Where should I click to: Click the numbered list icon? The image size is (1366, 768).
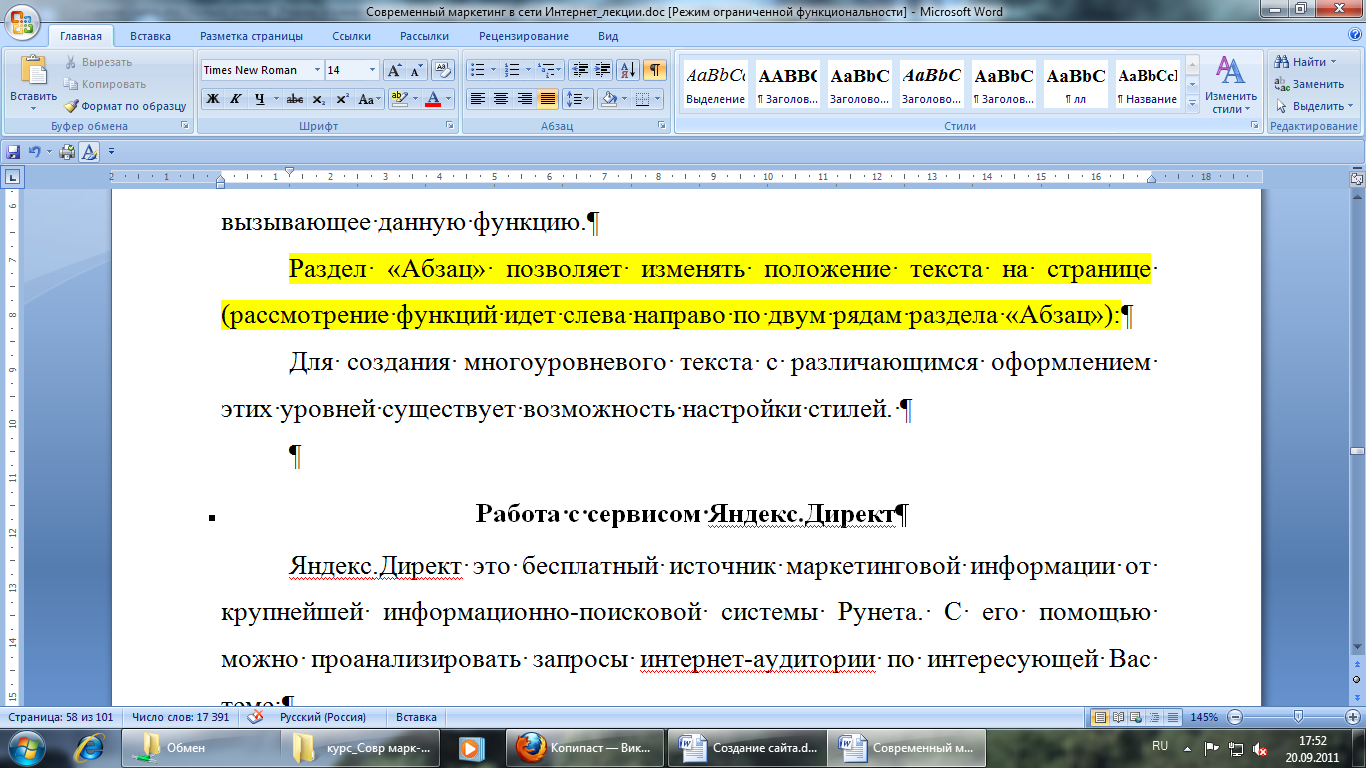(x=512, y=70)
